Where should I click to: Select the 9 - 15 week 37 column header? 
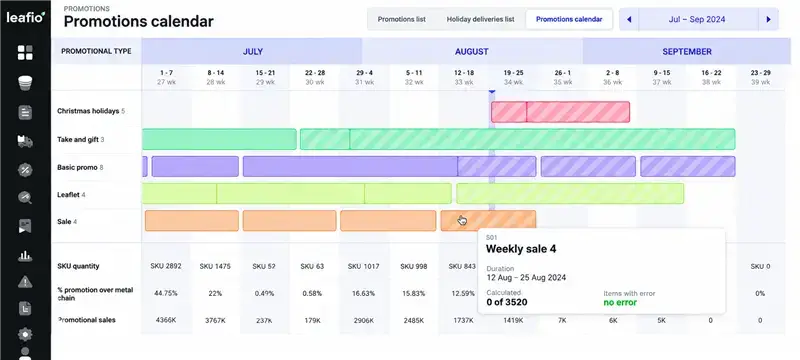[662, 78]
